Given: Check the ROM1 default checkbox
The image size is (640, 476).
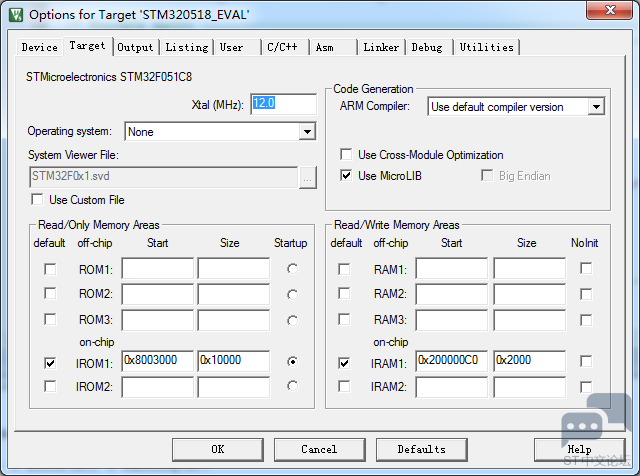Looking at the screenshot, I should 50,269.
